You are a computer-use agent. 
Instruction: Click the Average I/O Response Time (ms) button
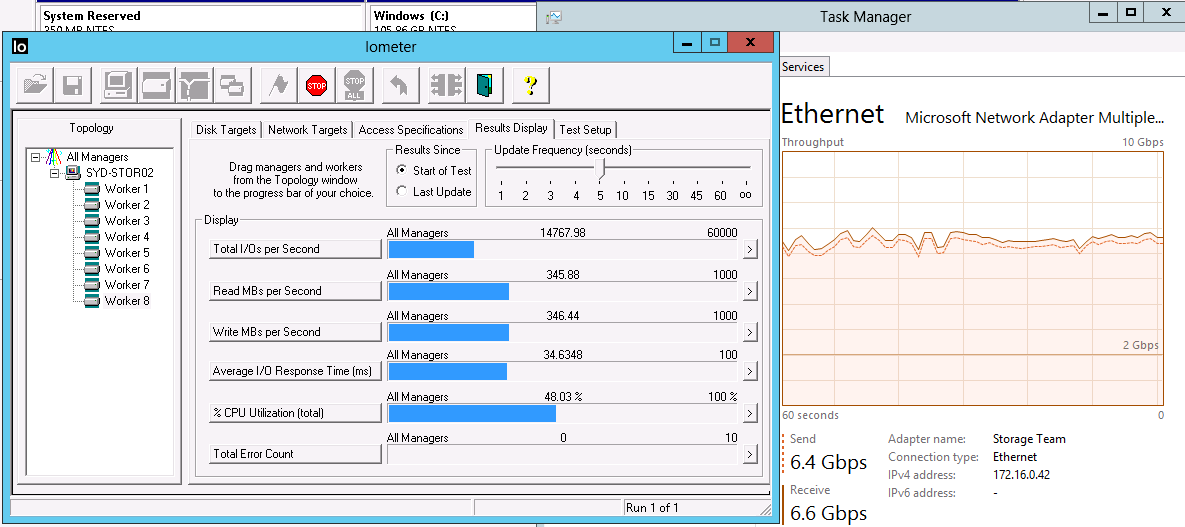(295, 371)
